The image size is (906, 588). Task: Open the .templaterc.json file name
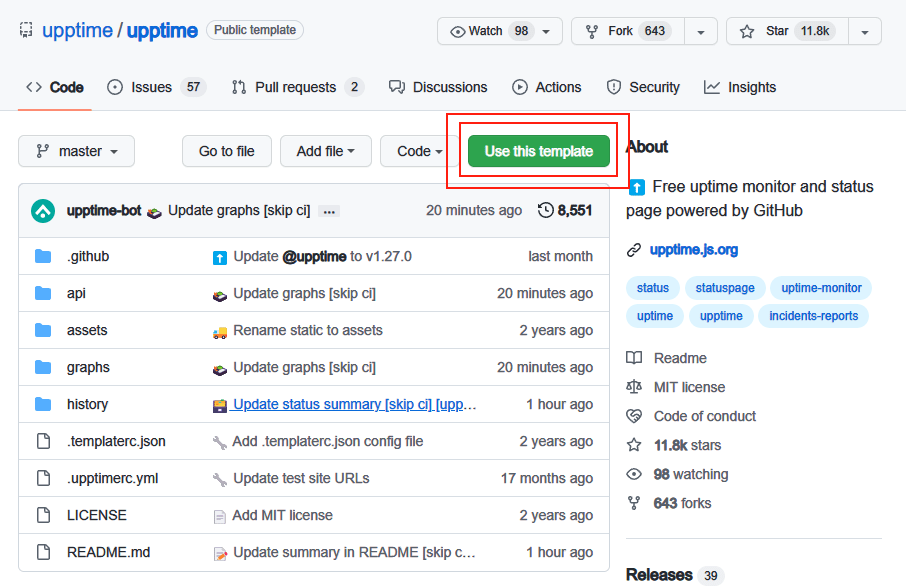pos(116,441)
